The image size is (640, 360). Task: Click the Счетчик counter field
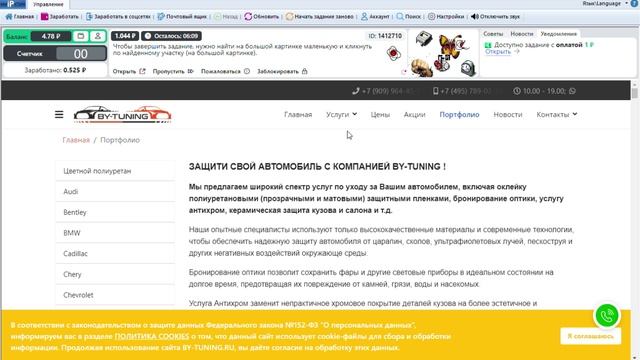(x=55, y=53)
